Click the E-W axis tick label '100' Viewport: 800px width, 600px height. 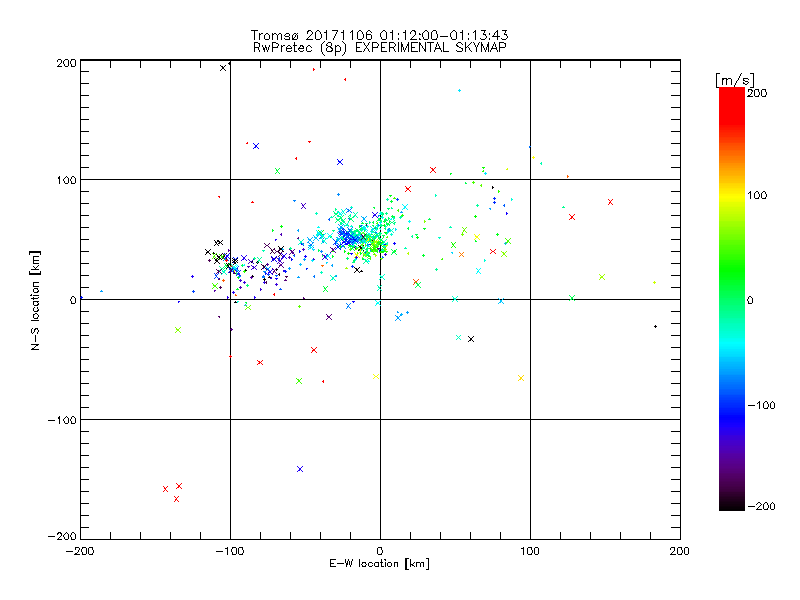[x=530, y=551]
